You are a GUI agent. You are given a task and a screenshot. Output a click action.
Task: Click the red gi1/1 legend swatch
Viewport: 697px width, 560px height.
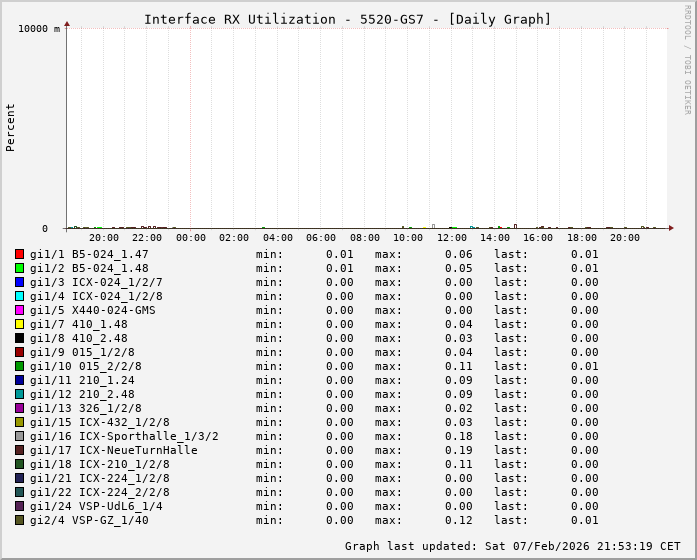tap(19, 254)
